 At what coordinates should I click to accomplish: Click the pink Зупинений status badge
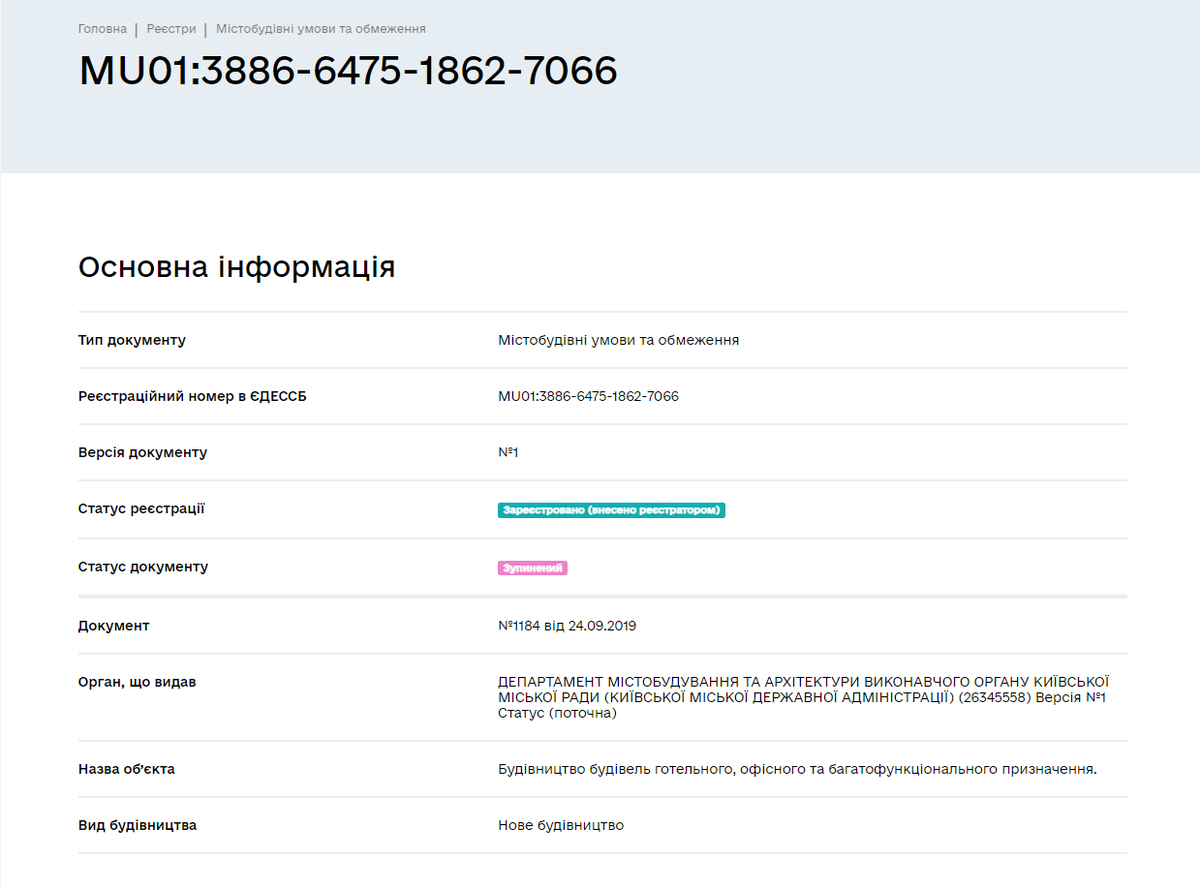(x=533, y=568)
